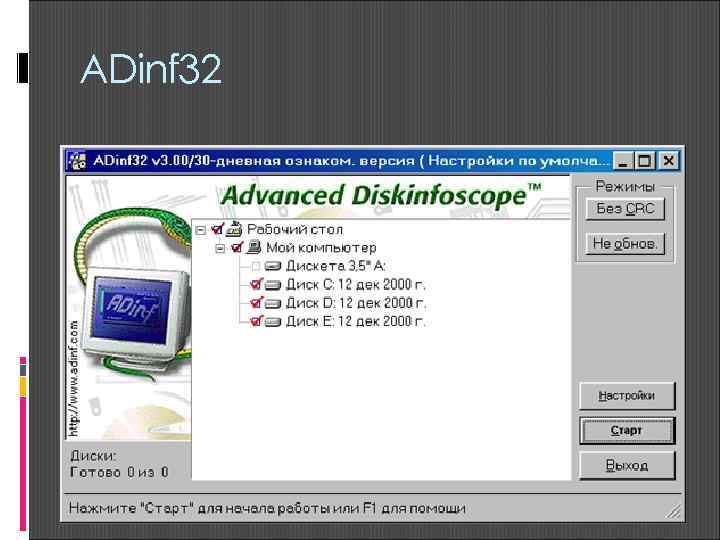Click the Старт button to begin

(627, 430)
